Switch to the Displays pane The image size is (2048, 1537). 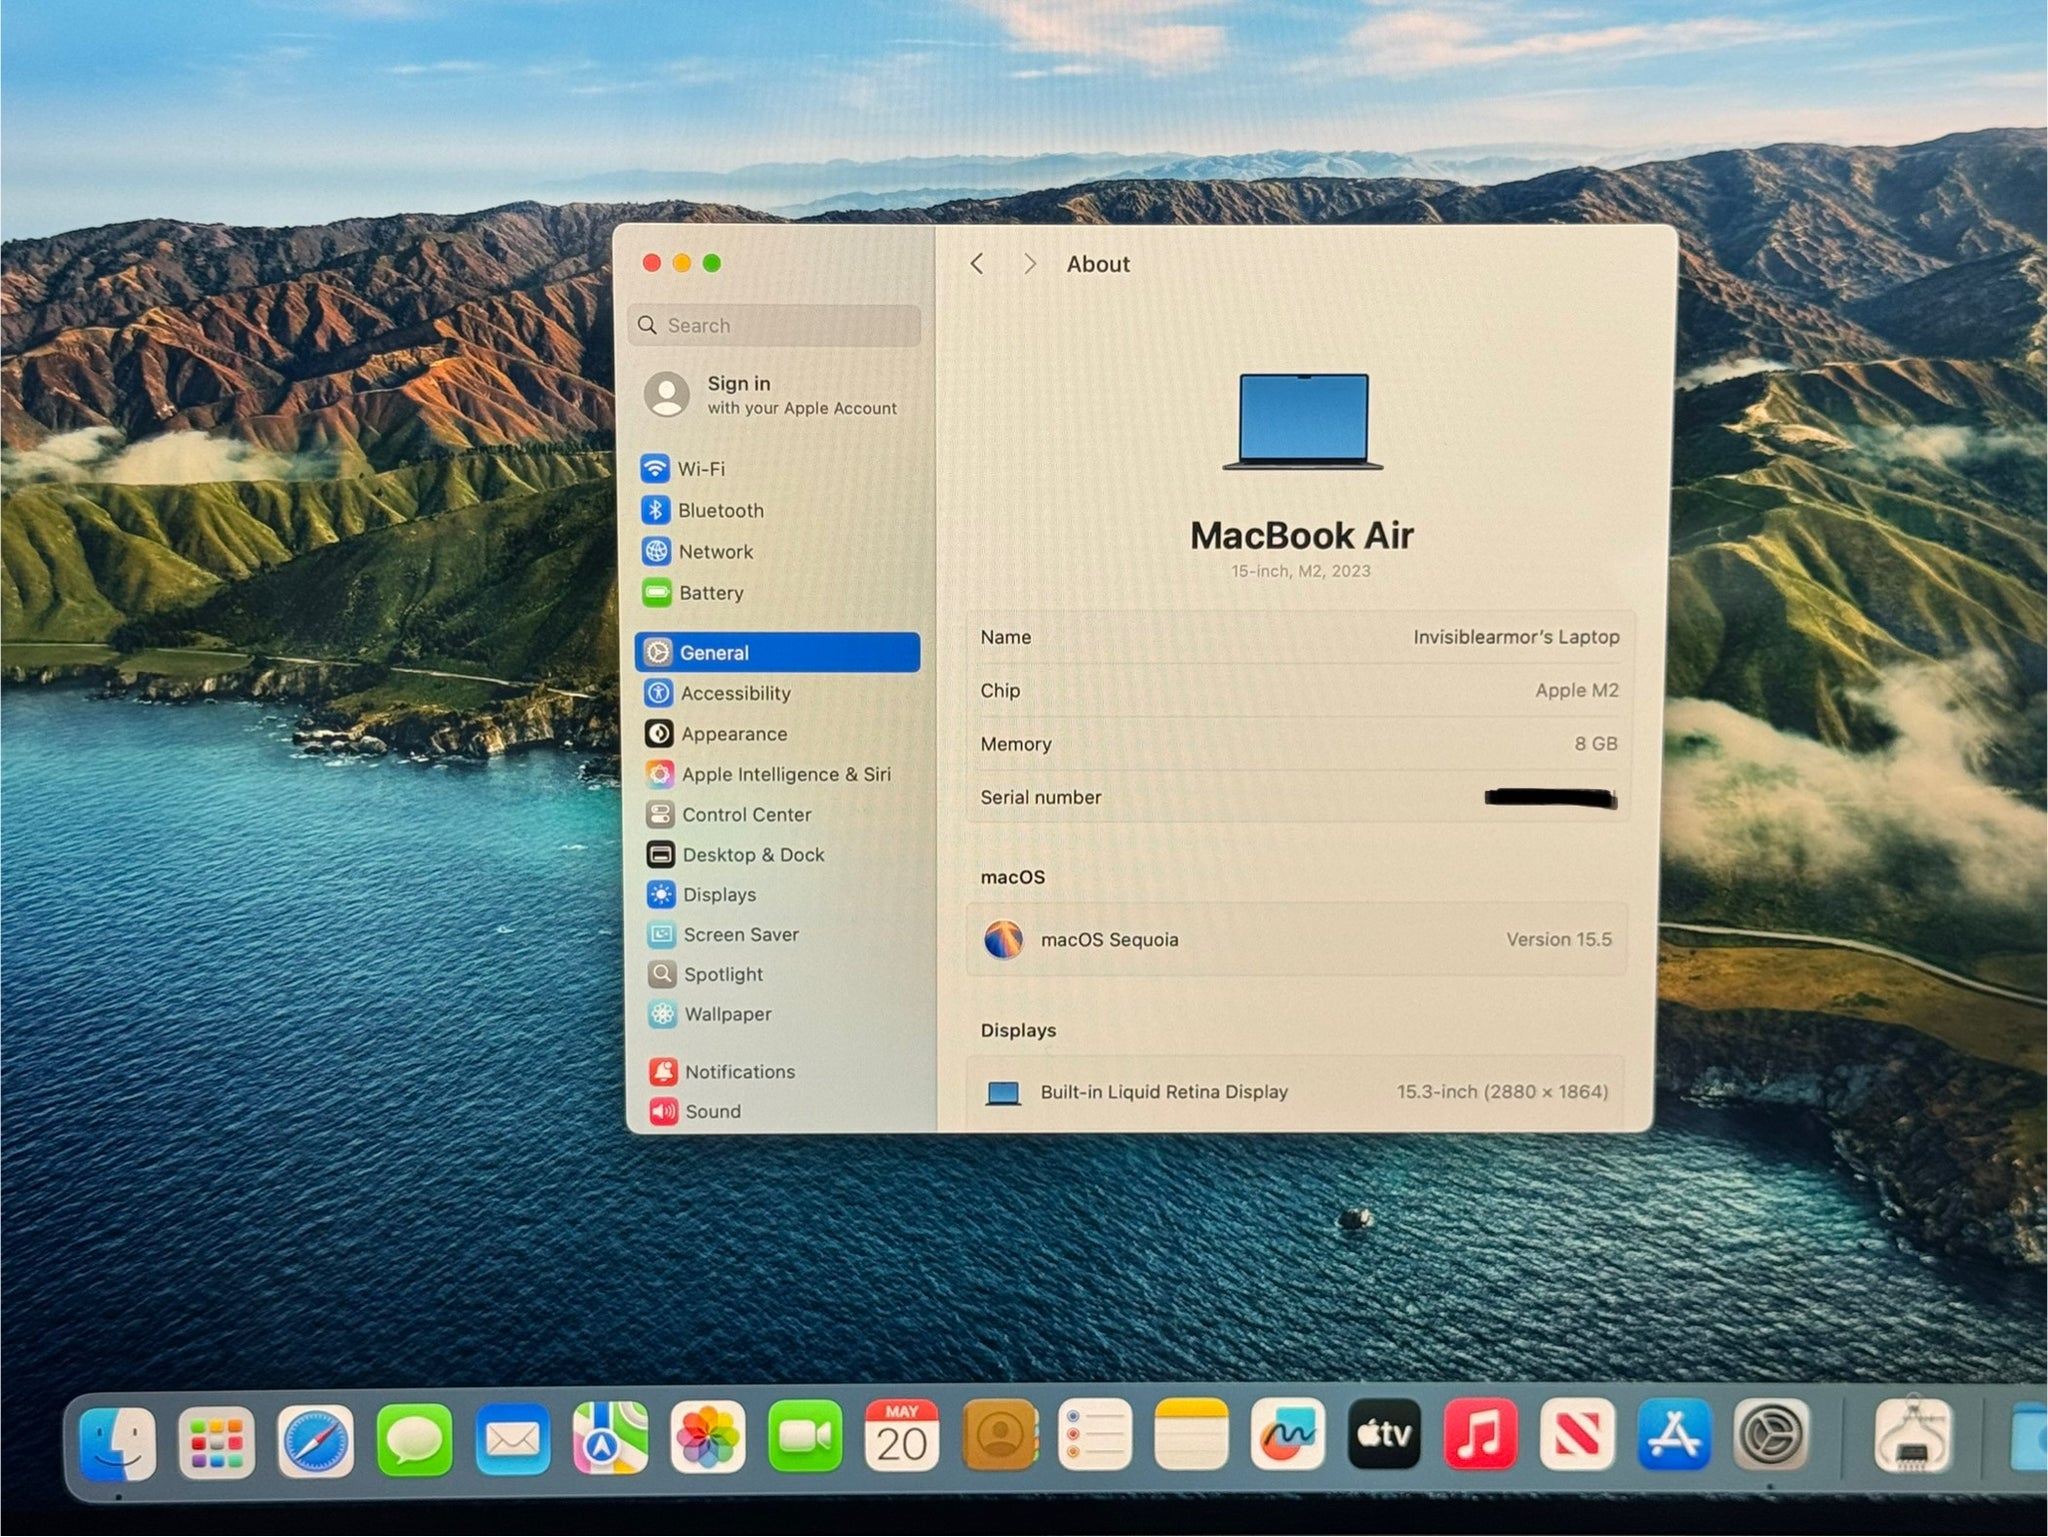click(x=718, y=895)
